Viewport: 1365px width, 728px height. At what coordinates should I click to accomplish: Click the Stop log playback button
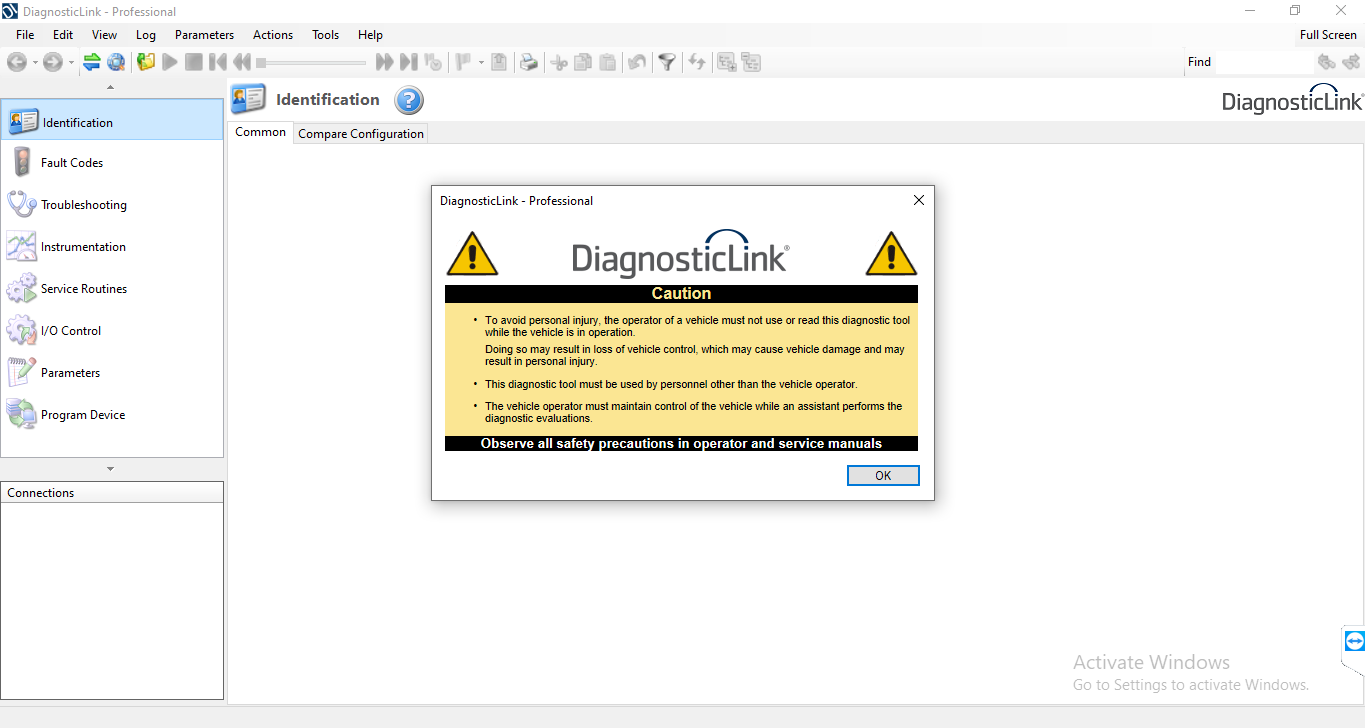pyautogui.click(x=194, y=62)
